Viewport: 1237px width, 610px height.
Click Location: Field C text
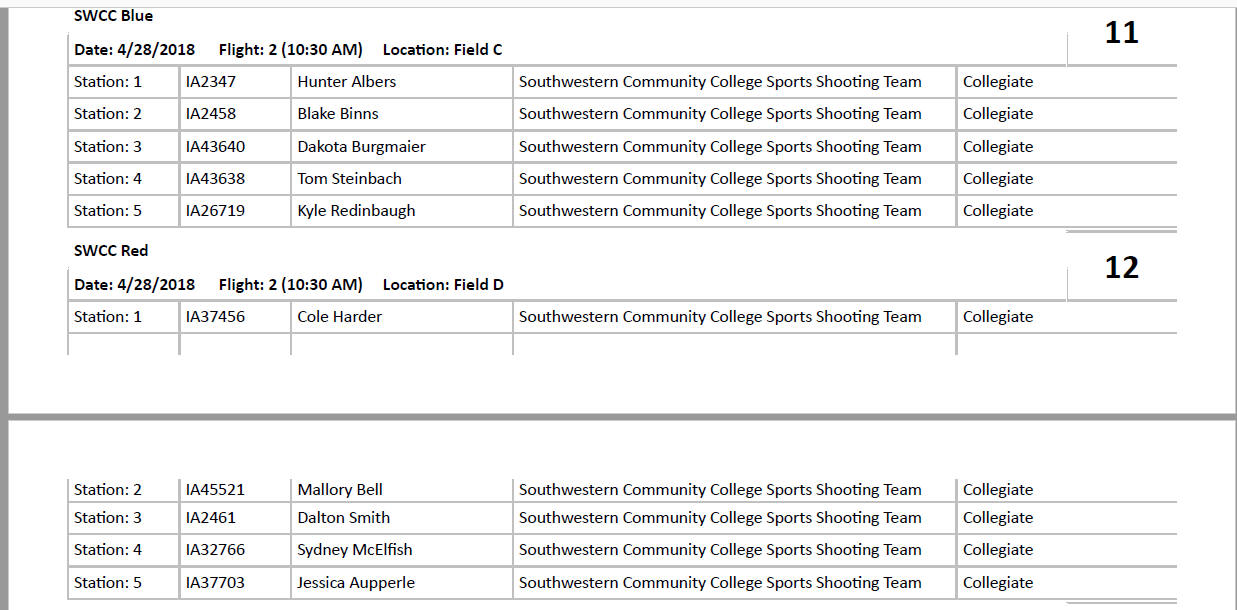pyautogui.click(x=442, y=50)
